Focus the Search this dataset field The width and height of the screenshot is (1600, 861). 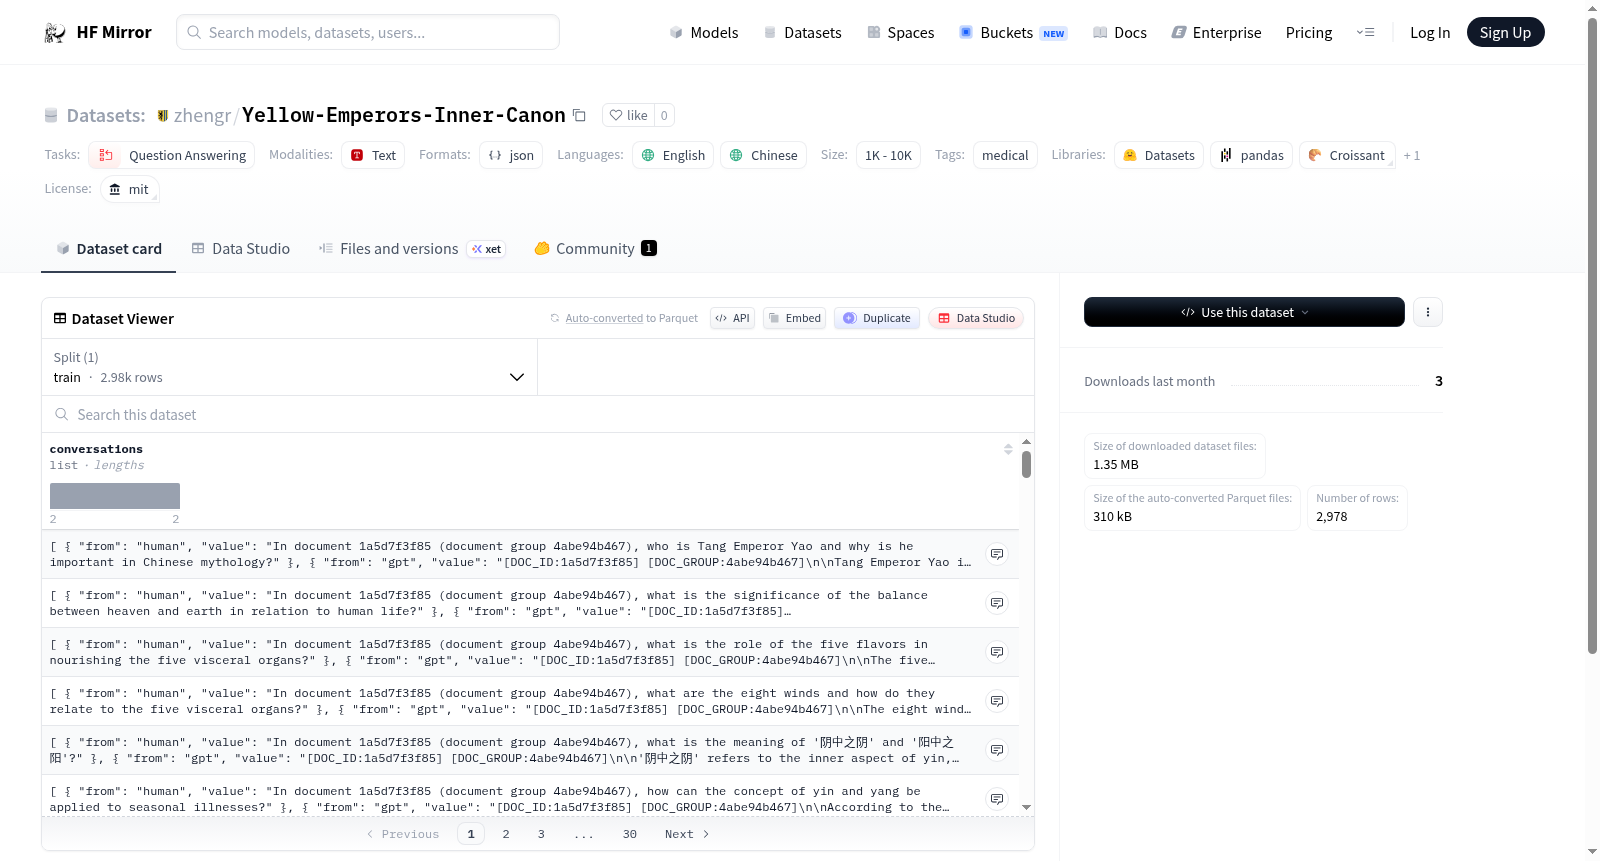pos(538,414)
